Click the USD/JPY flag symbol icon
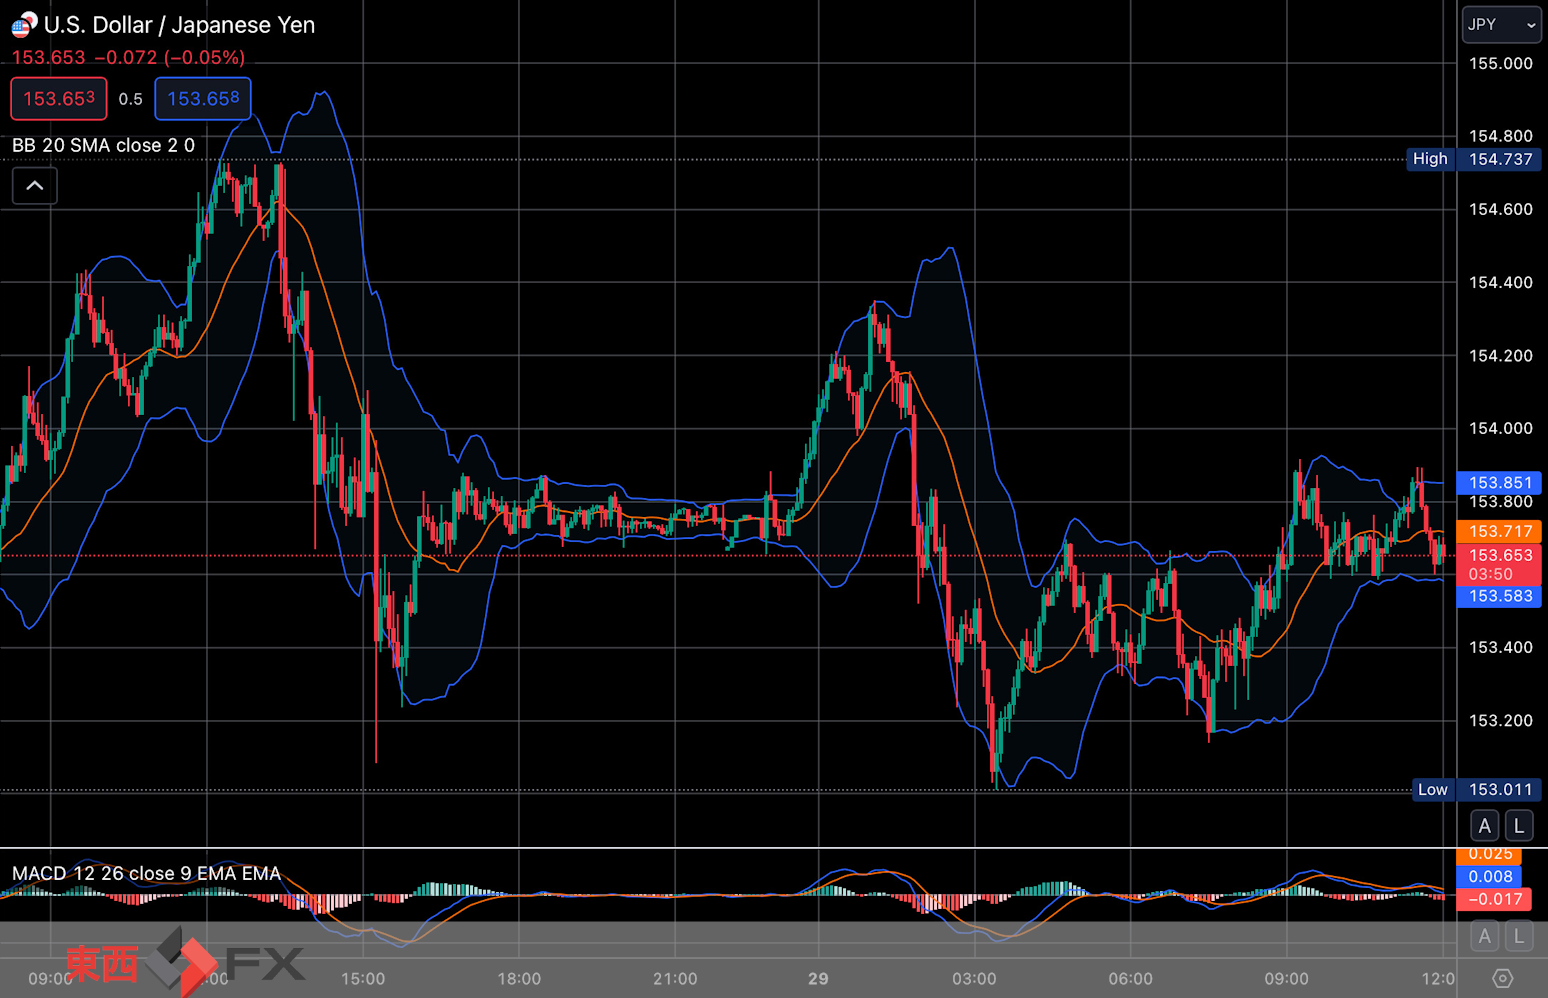Viewport: 1548px width, 998px height. coord(24,25)
